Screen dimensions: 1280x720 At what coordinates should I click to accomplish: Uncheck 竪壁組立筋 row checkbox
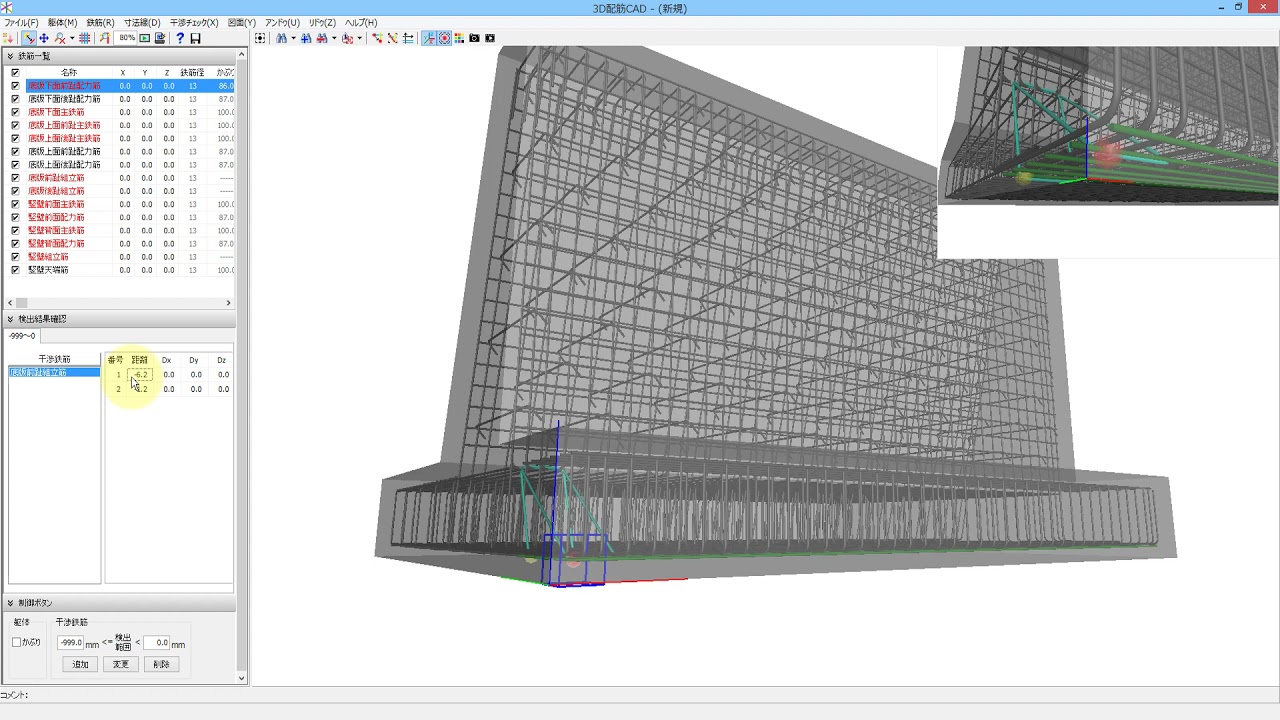coord(15,257)
